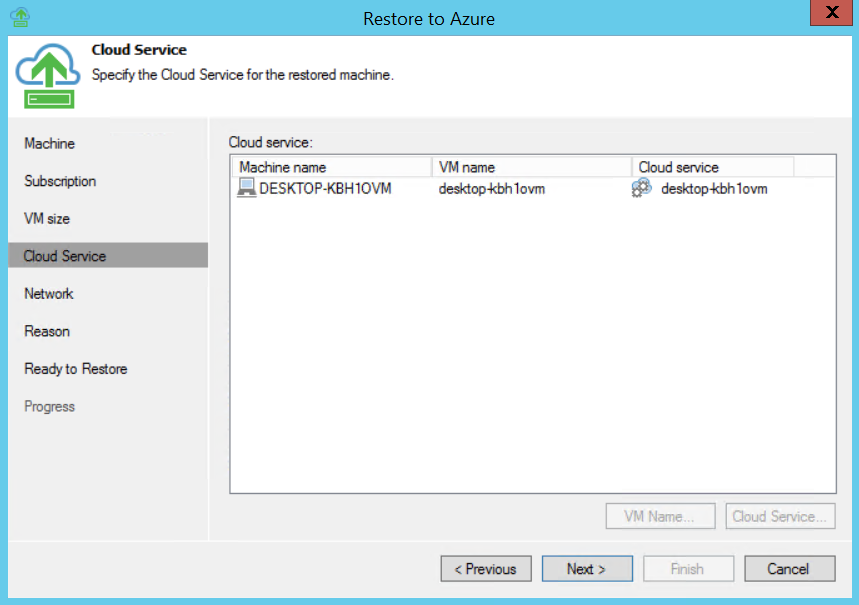Jump to the Network step
This screenshot has width=859, height=605.
tap(48, 294)
